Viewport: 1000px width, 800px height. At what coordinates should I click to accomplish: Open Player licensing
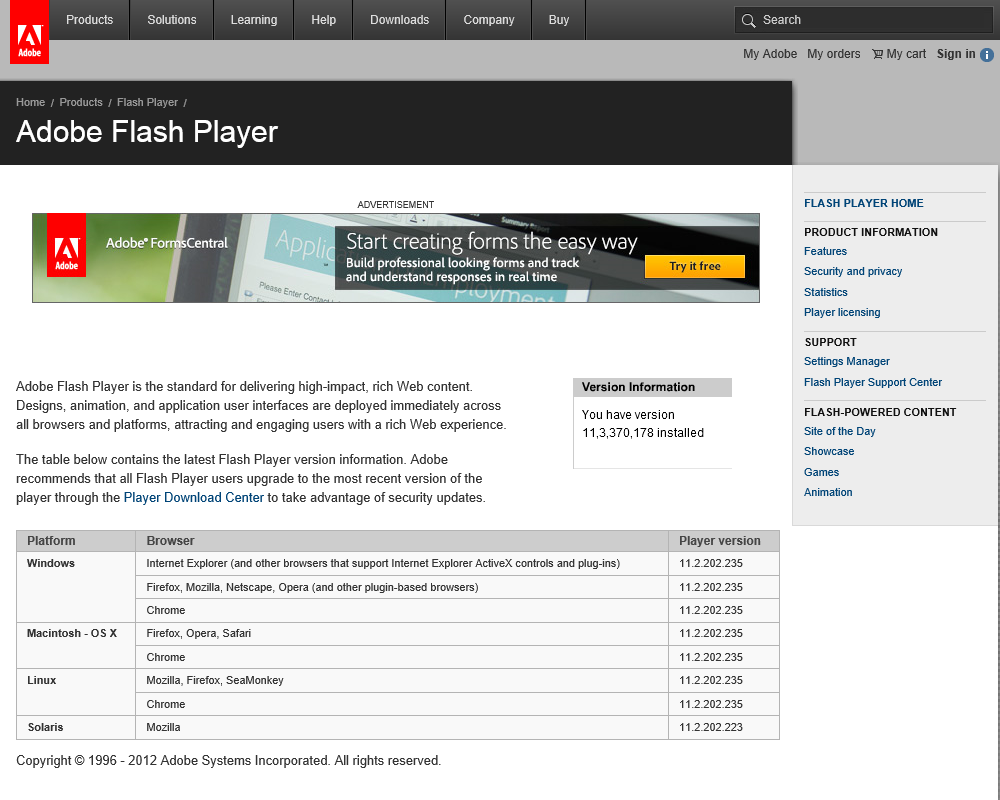tap(842, 312)
